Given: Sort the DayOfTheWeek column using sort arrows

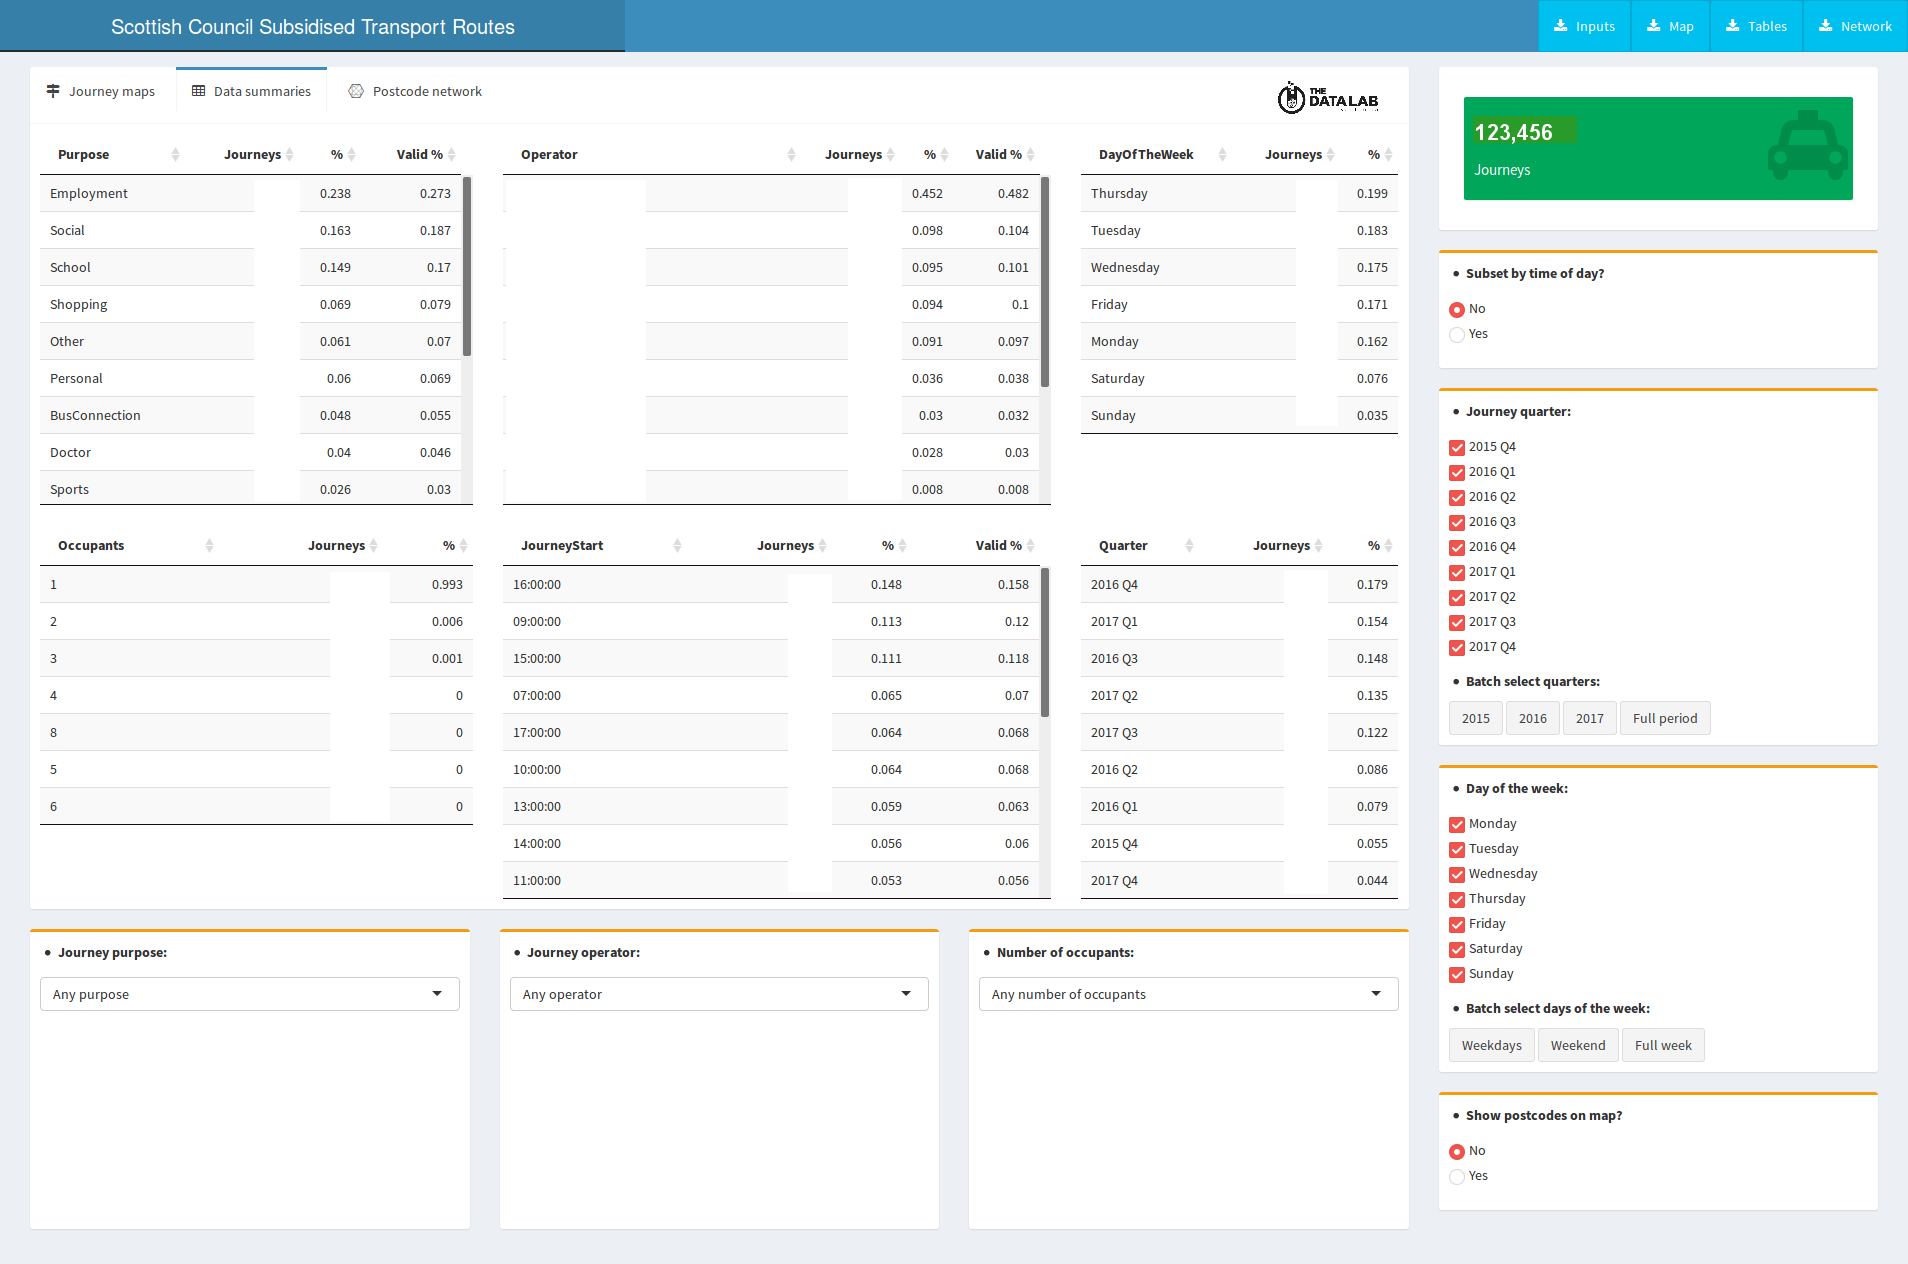Looking at the screenshot, I should click(x=1222, y=154).
